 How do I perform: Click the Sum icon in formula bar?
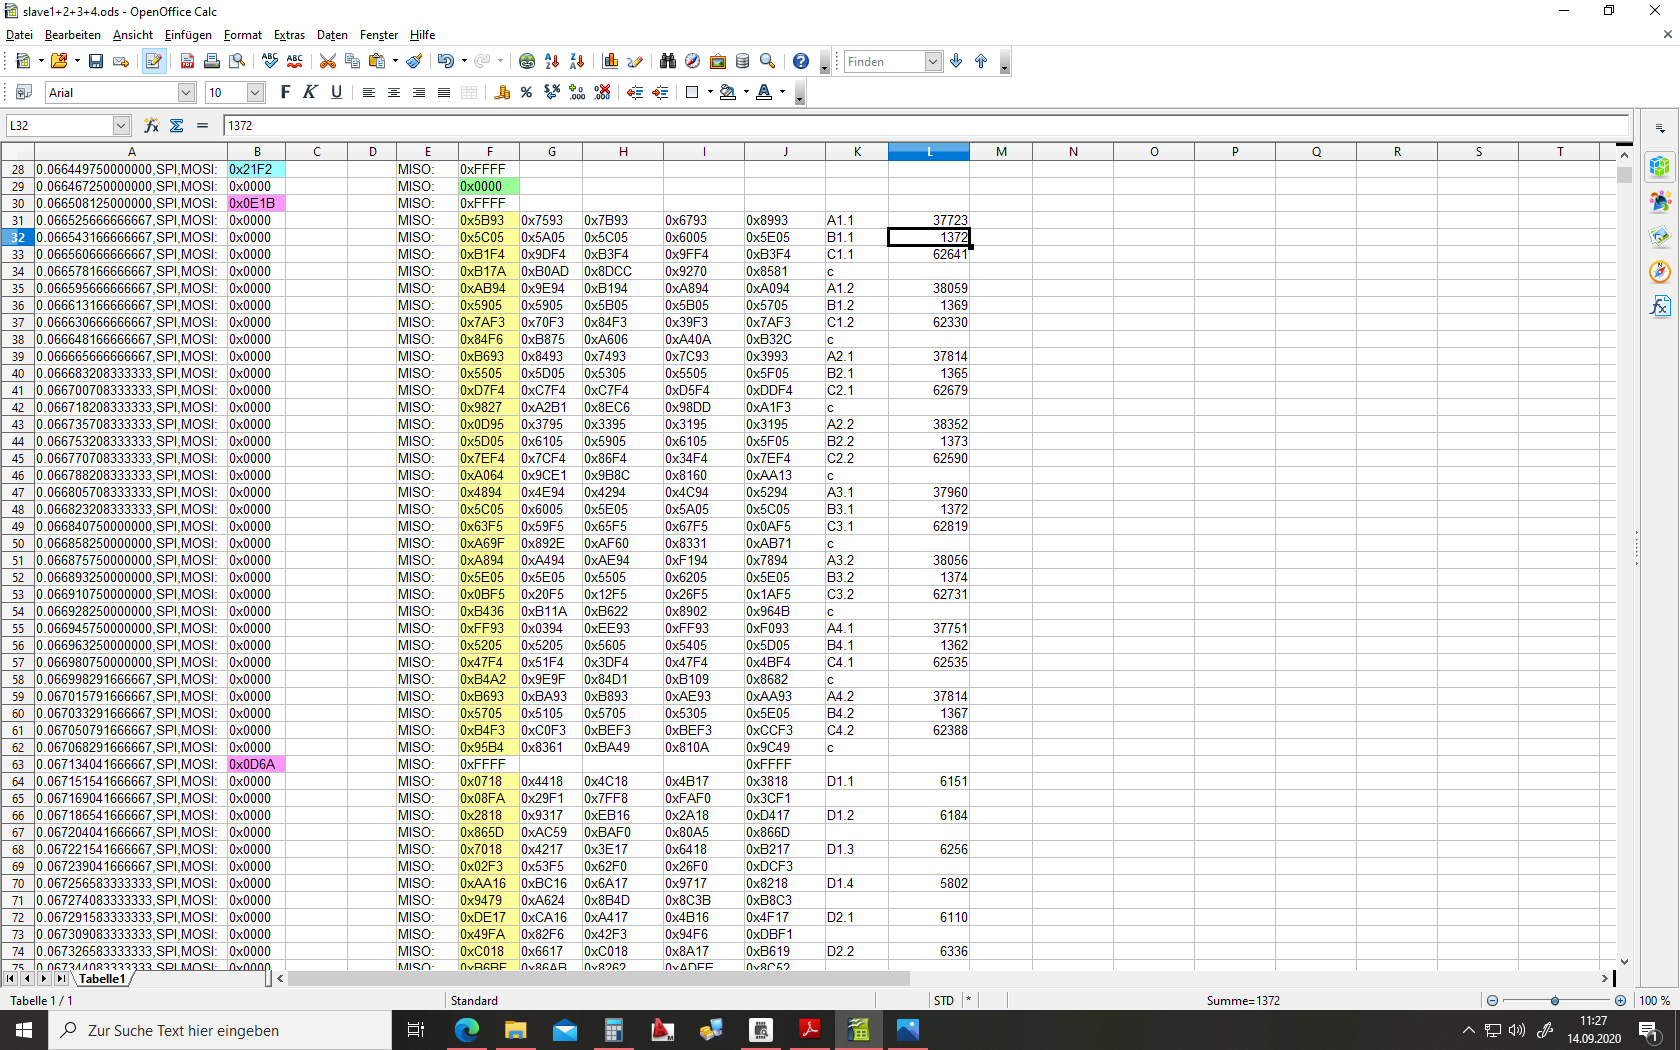177,126
